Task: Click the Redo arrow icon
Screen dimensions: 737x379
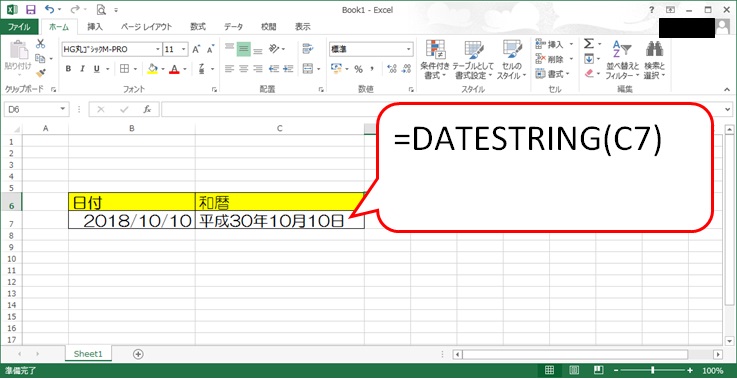Action: coord(74,9)
